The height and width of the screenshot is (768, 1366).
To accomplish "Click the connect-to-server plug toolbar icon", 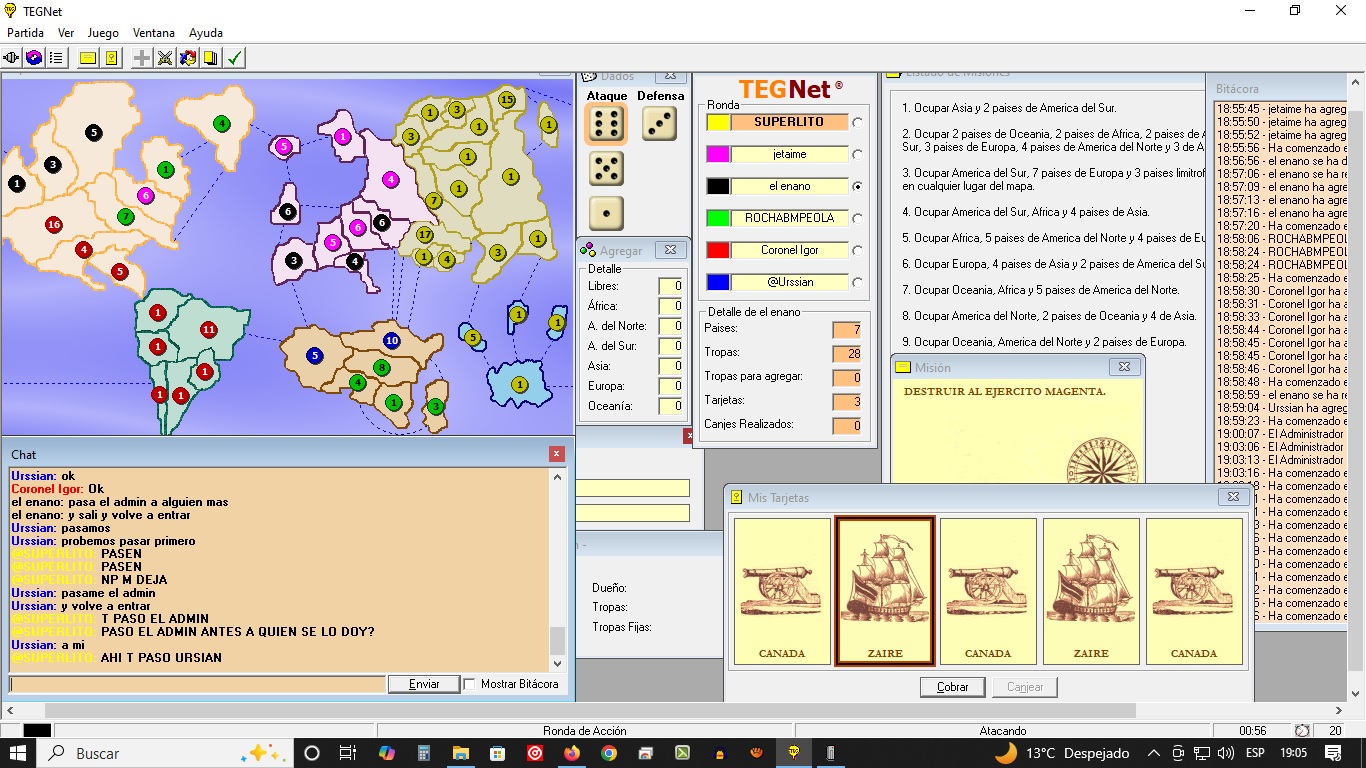I will pyautogui.click(x=12, y=58).
